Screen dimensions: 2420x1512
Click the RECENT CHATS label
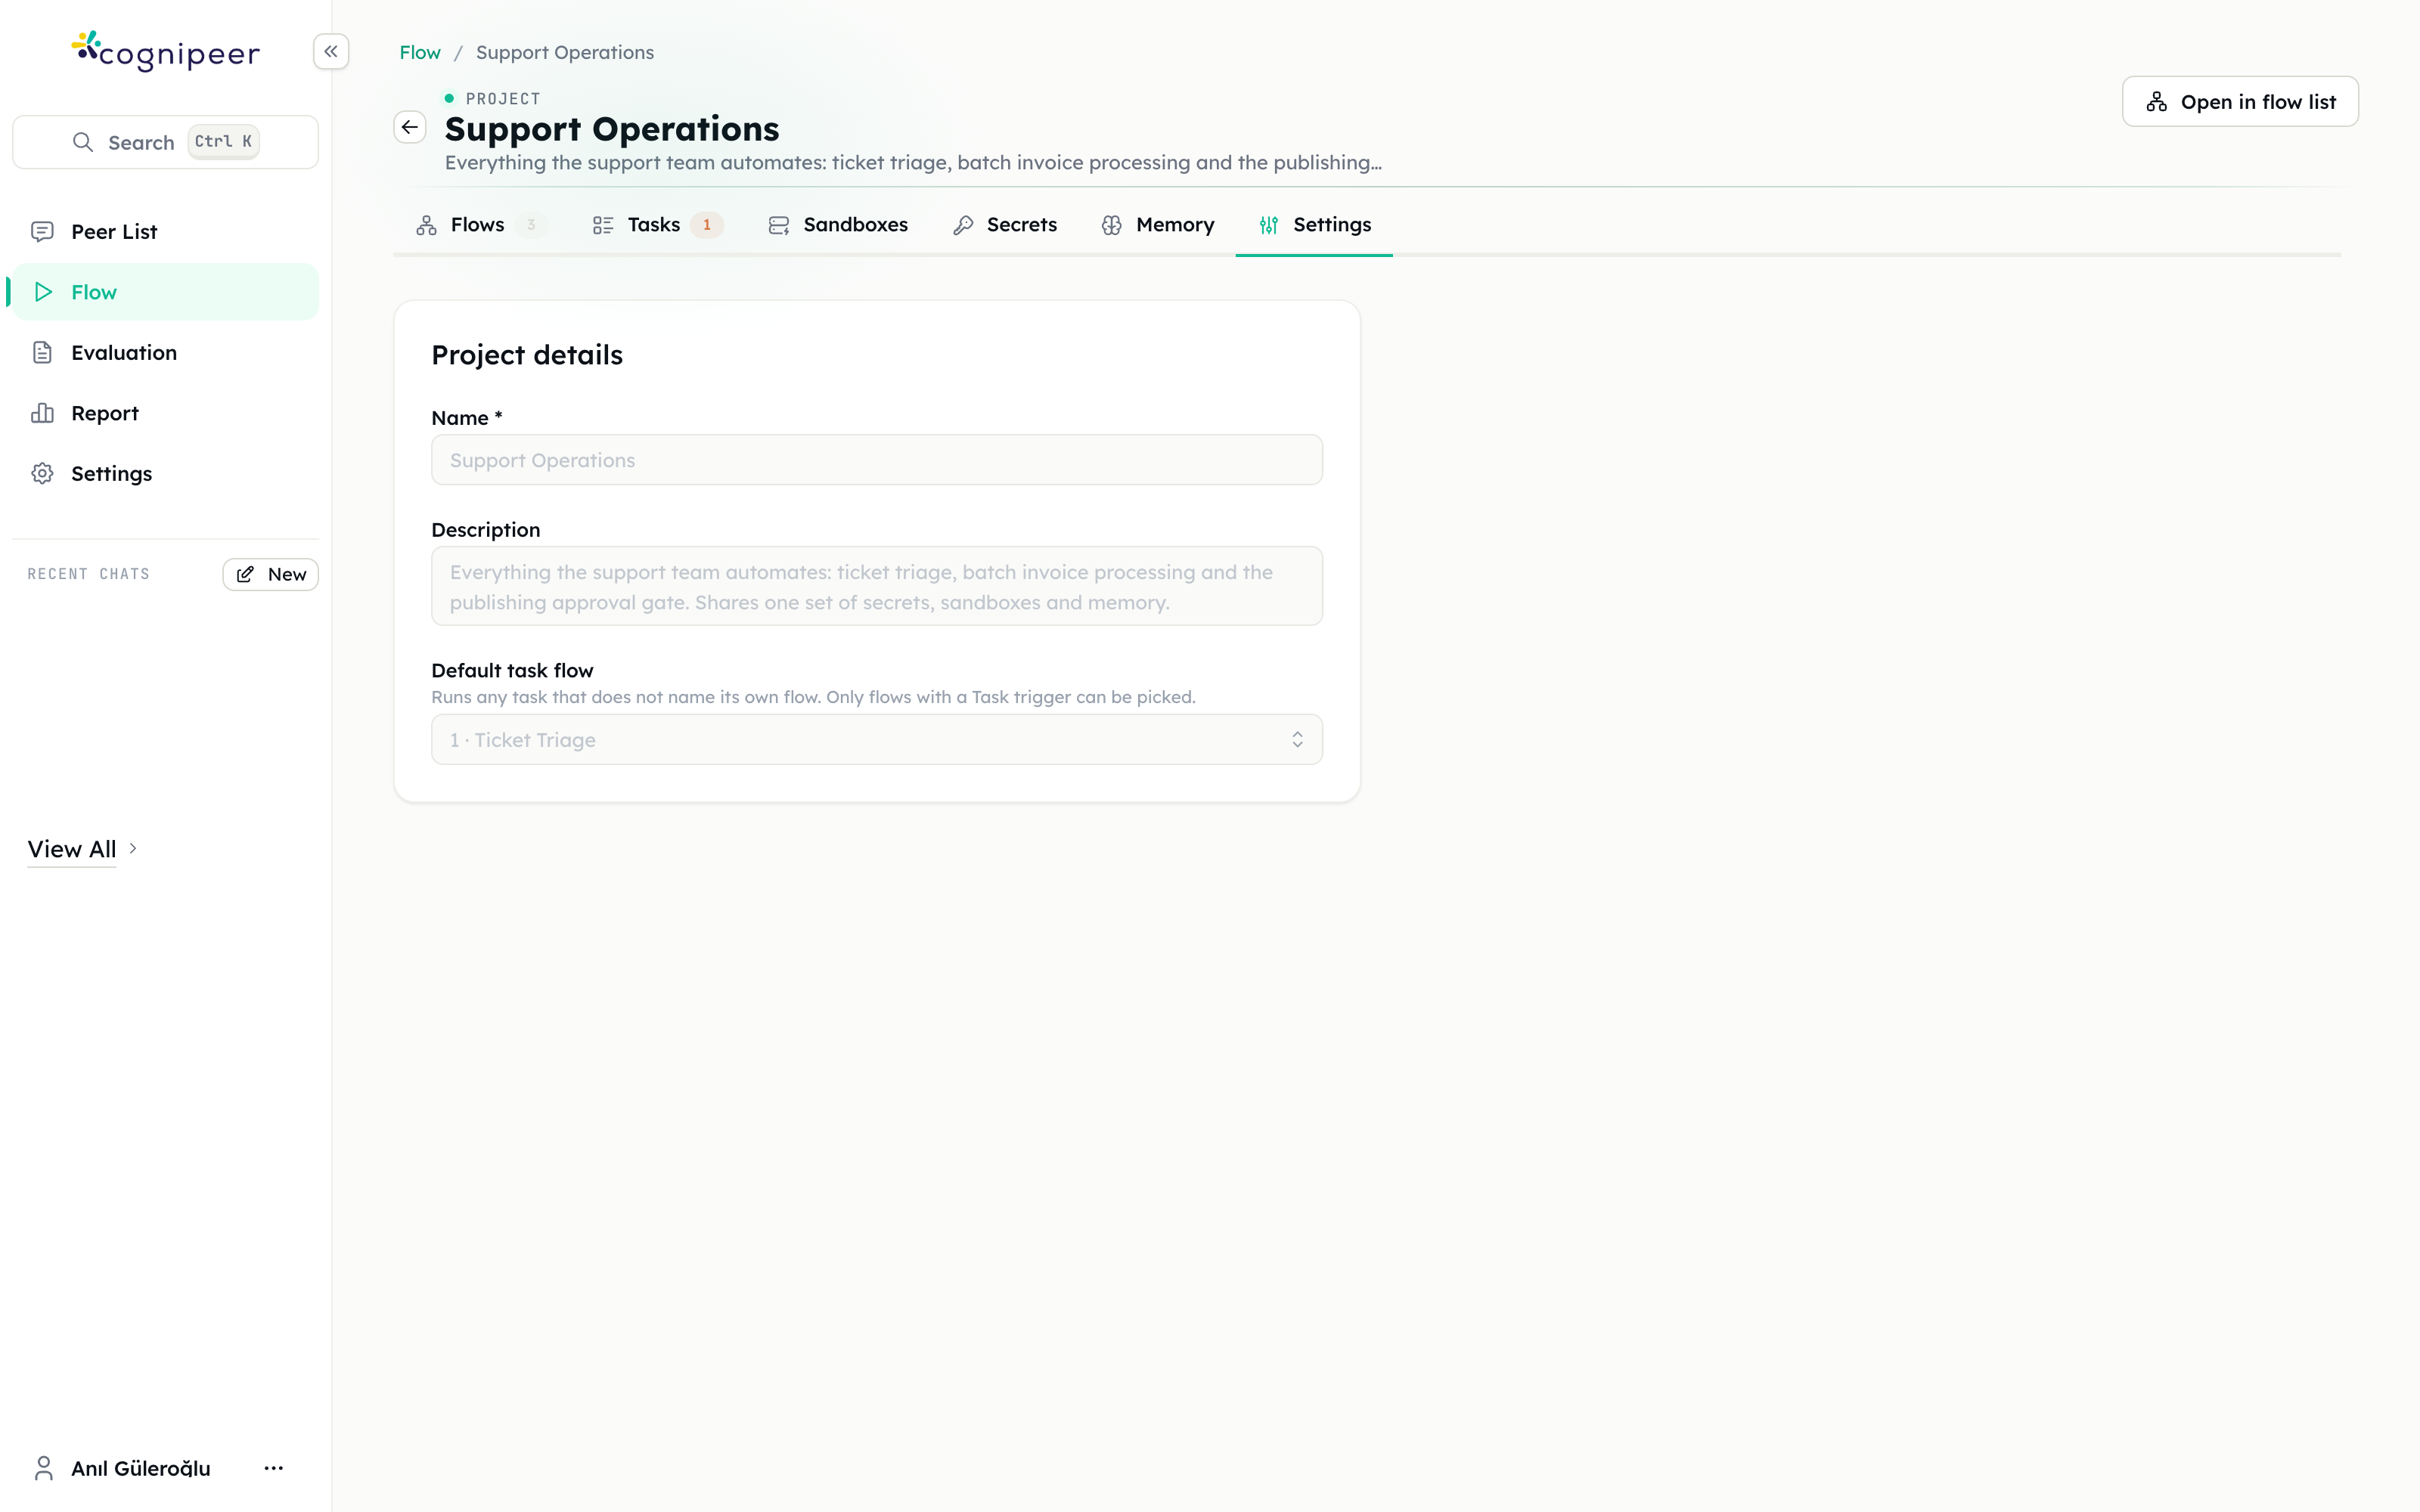[x=88, y=574]
